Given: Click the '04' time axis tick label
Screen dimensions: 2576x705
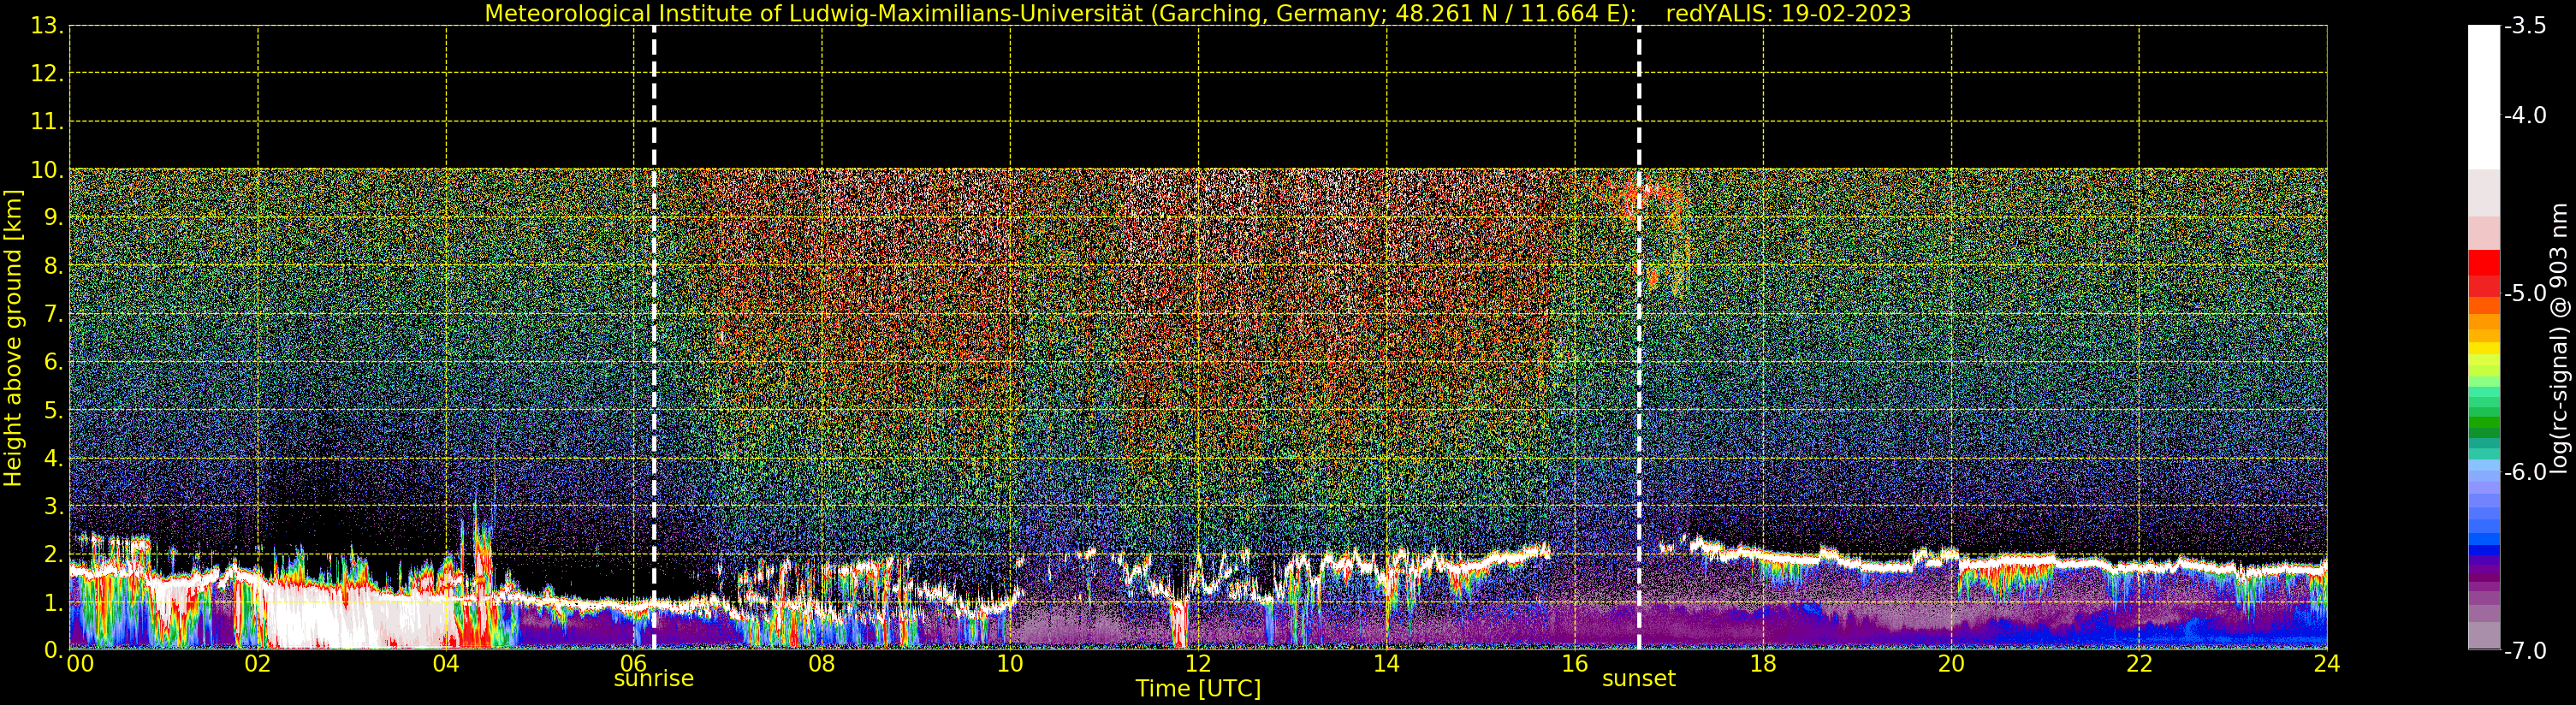Looking at the screenshot, I should pyautogui.click(x=446, y=663).
